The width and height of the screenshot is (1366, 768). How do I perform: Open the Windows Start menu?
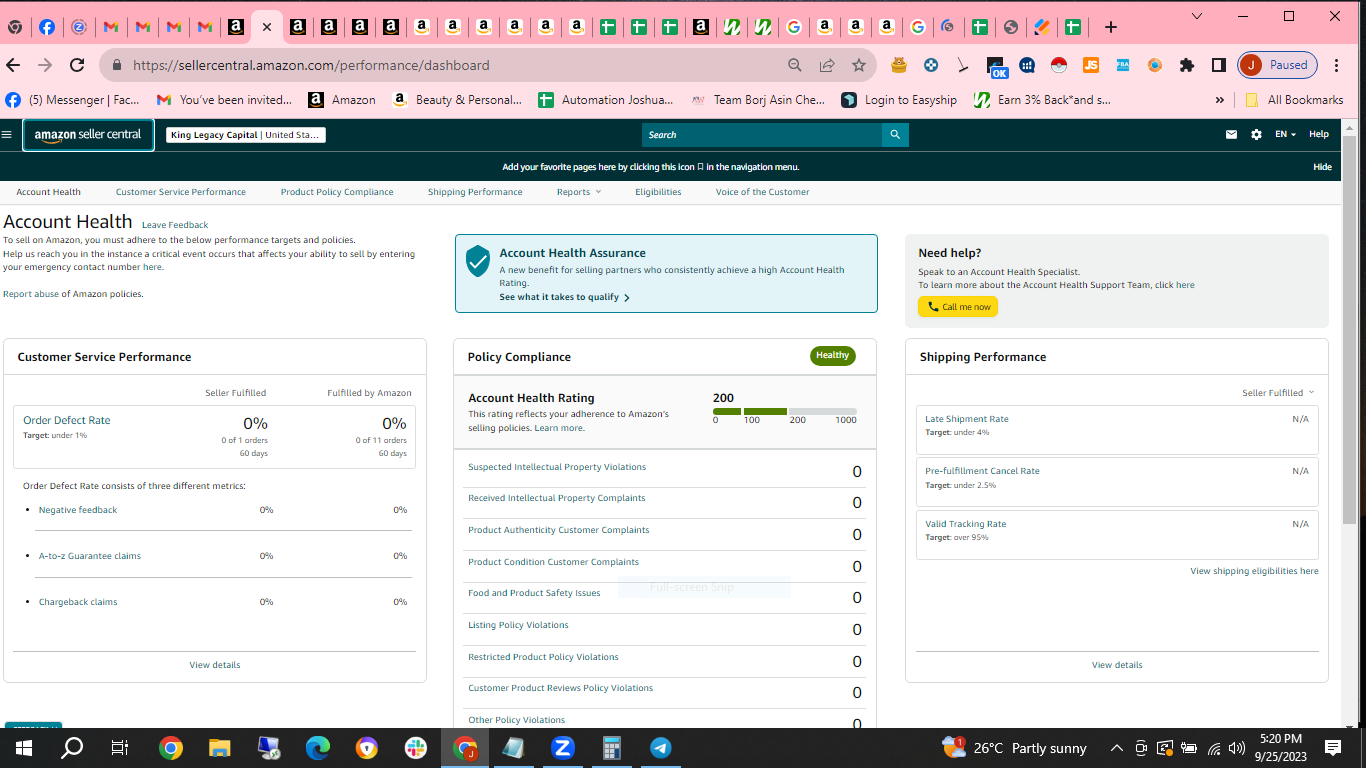(x=23, y=748)
